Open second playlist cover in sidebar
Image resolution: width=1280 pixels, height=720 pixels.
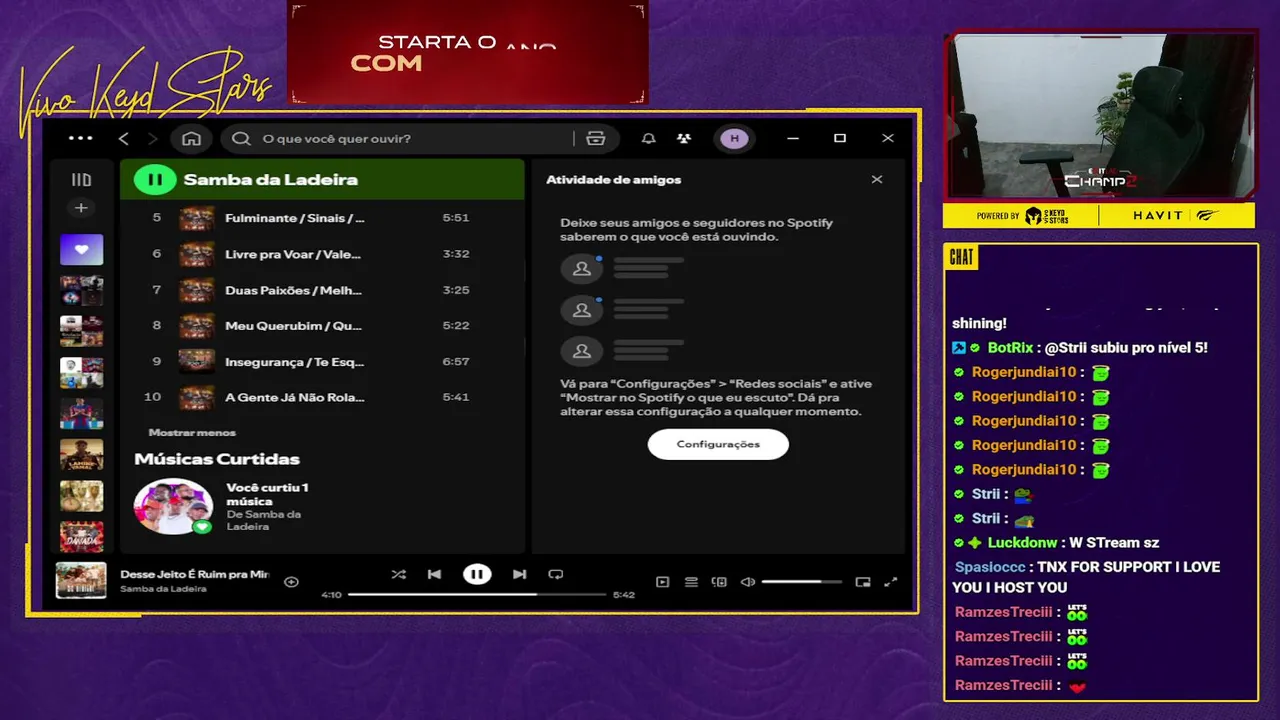(x=81, y=291)
